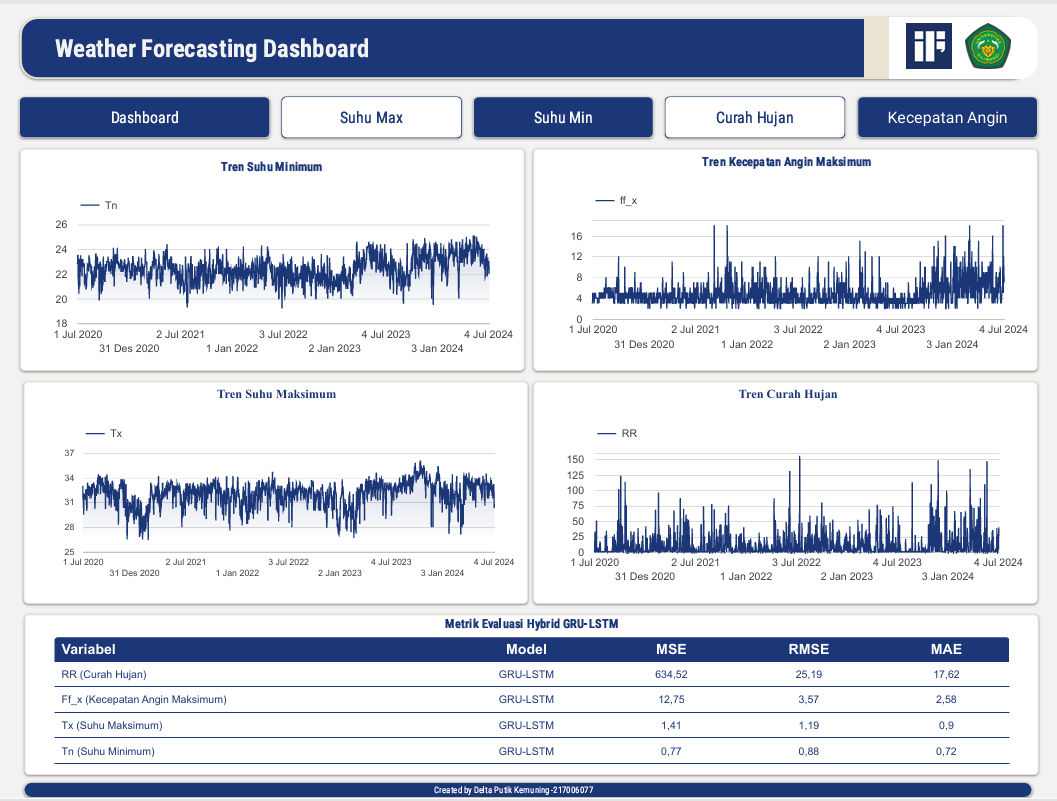
Task: Open the Curah Hujan page
Action: (754, 118)
